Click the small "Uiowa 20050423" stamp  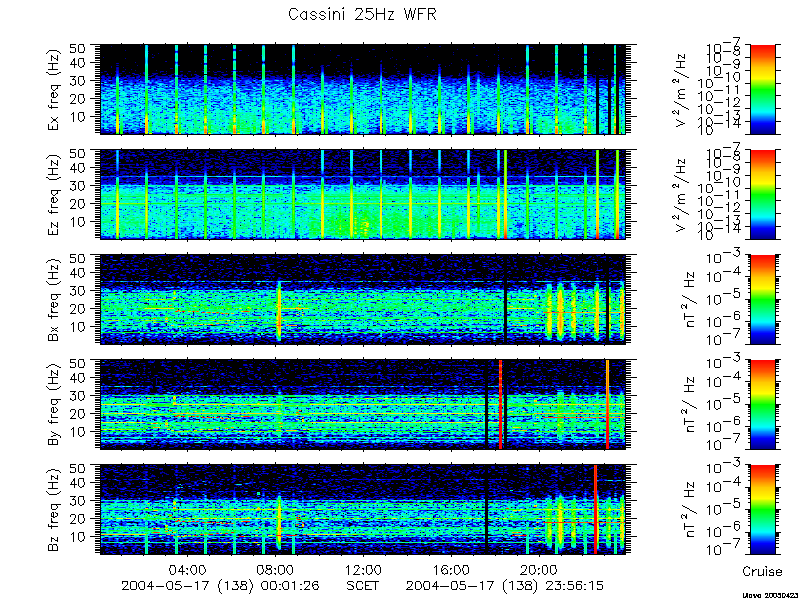click(x=770, y=595)
